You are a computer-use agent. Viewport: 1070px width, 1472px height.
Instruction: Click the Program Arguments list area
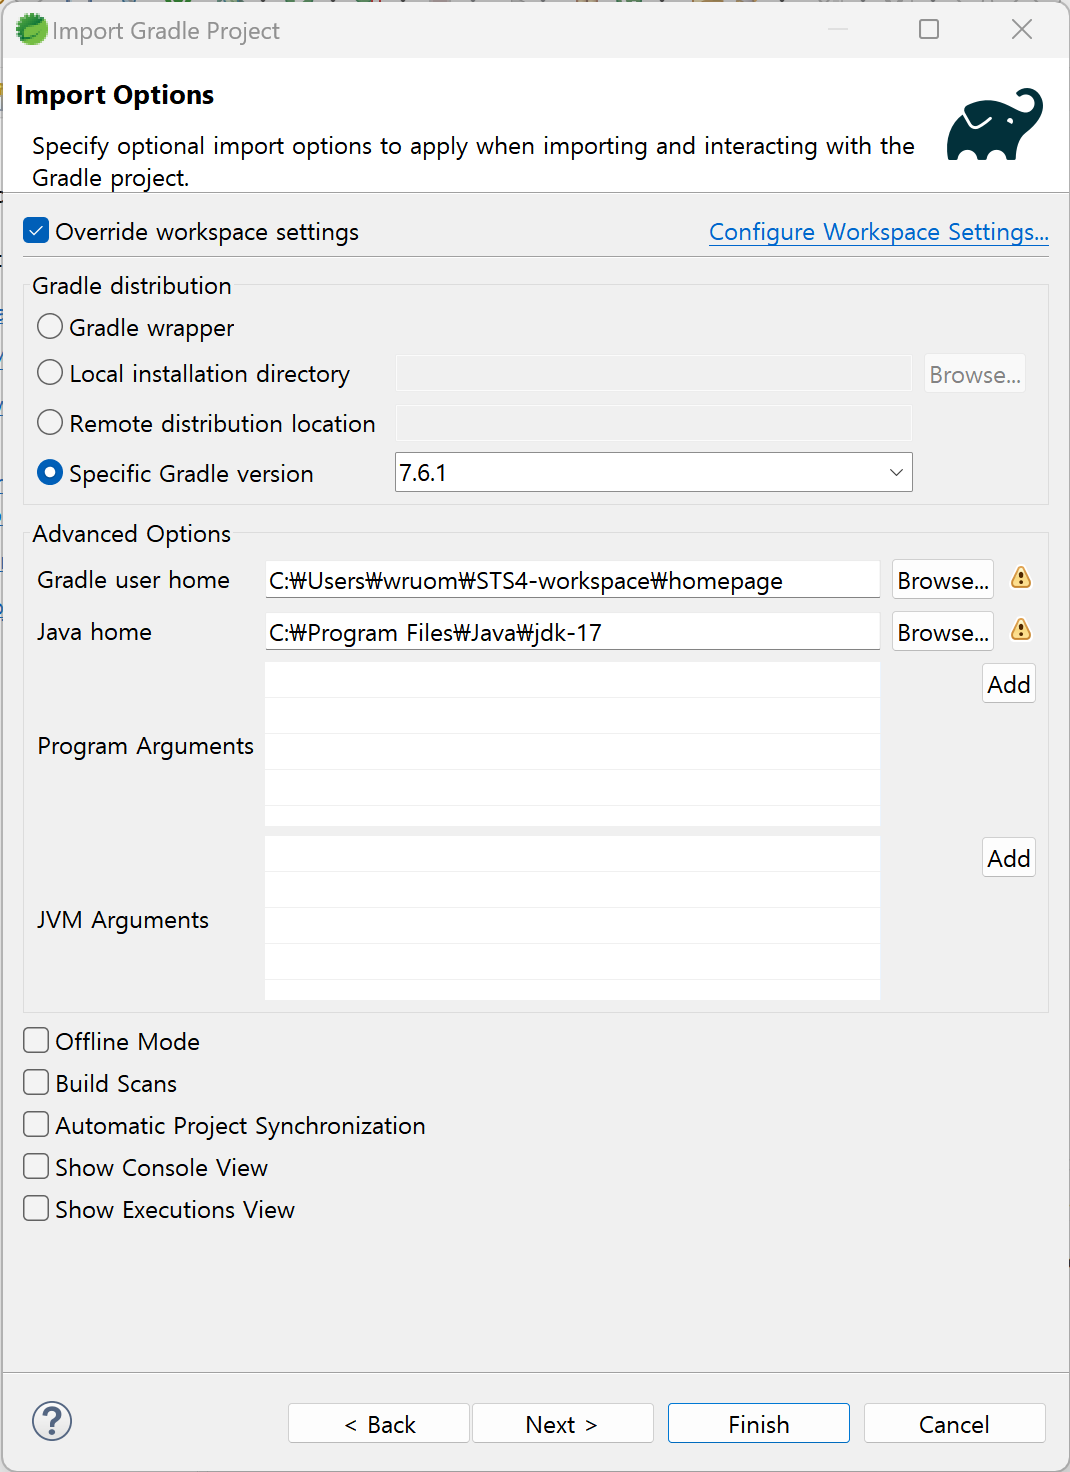(x=572, y=744)
